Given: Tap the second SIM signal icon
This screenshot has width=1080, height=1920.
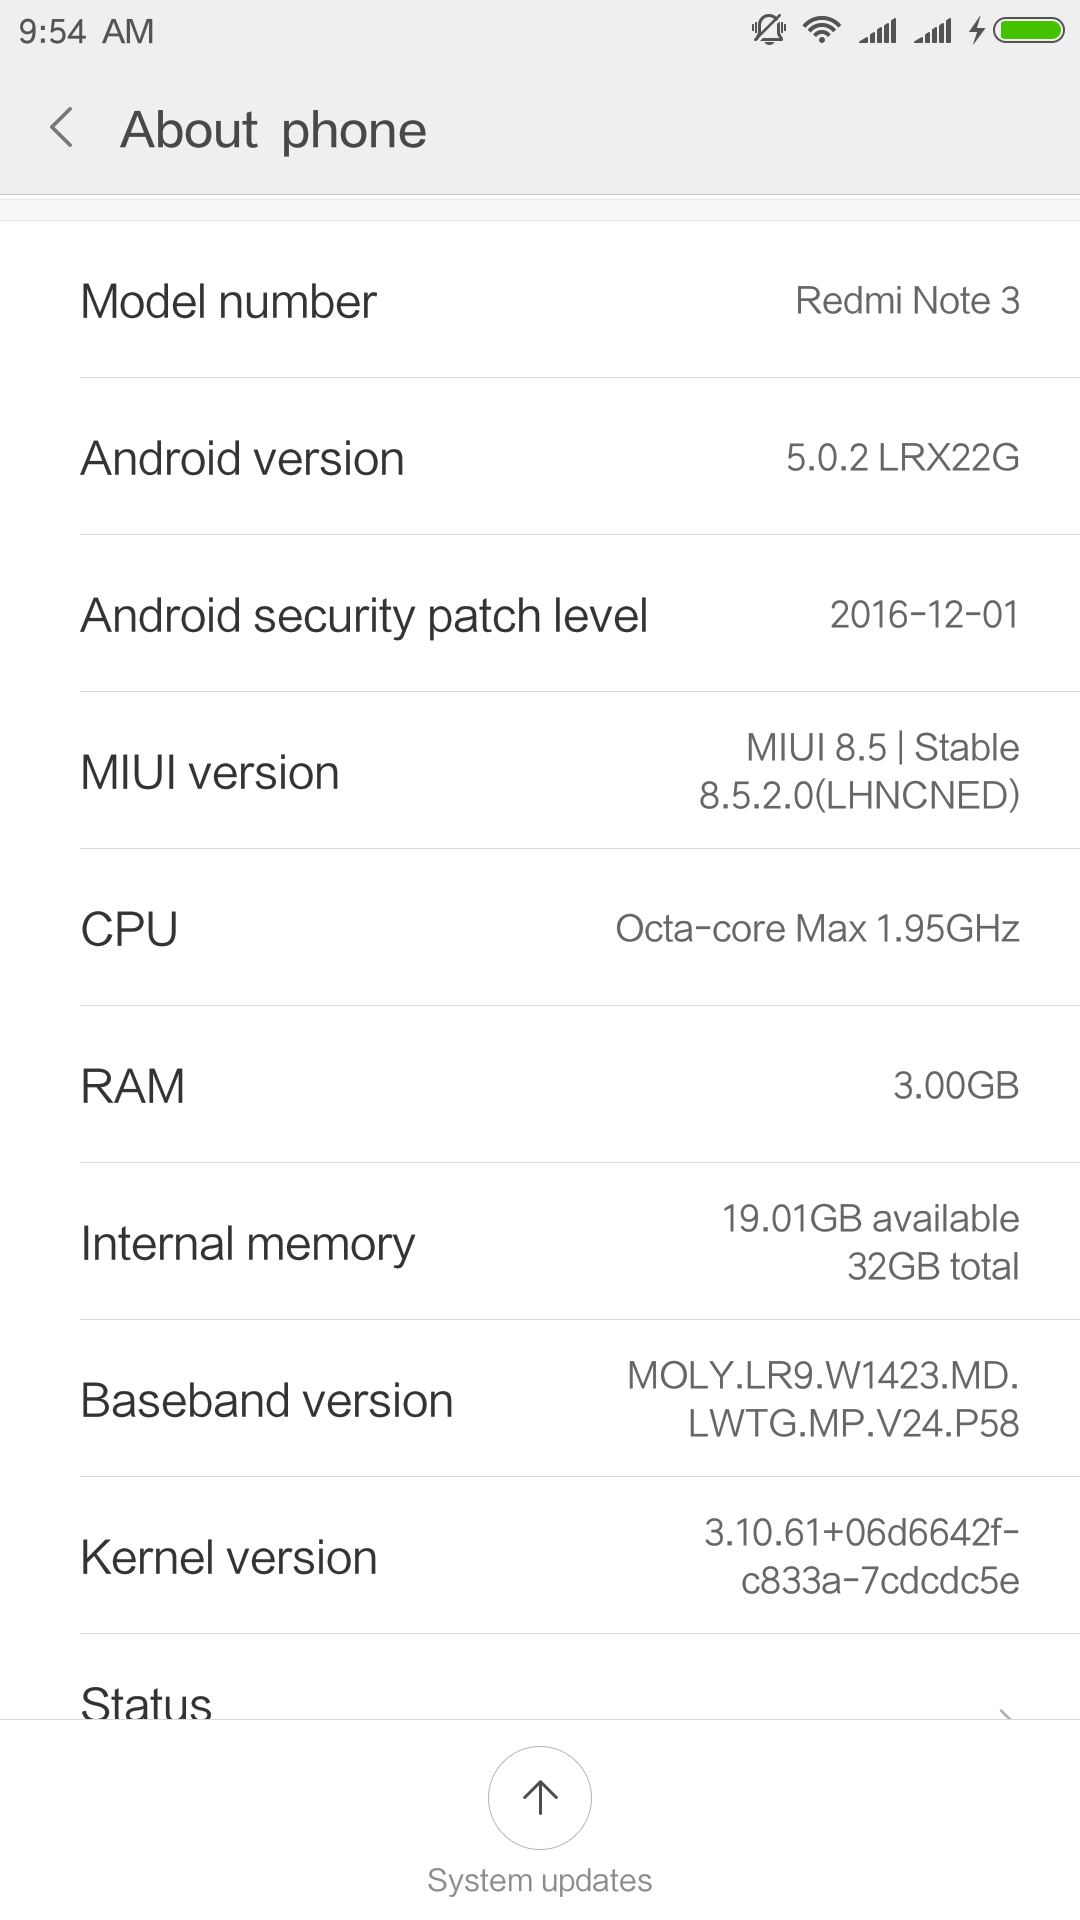Looking at the screenshot, I should 933,31.
